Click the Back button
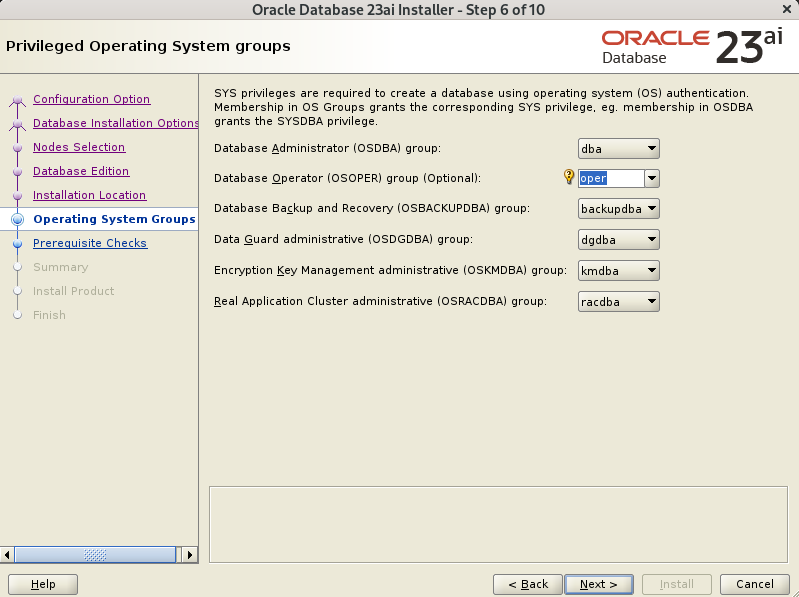This screenshot has width=799, height=597. tap(528, 584)
